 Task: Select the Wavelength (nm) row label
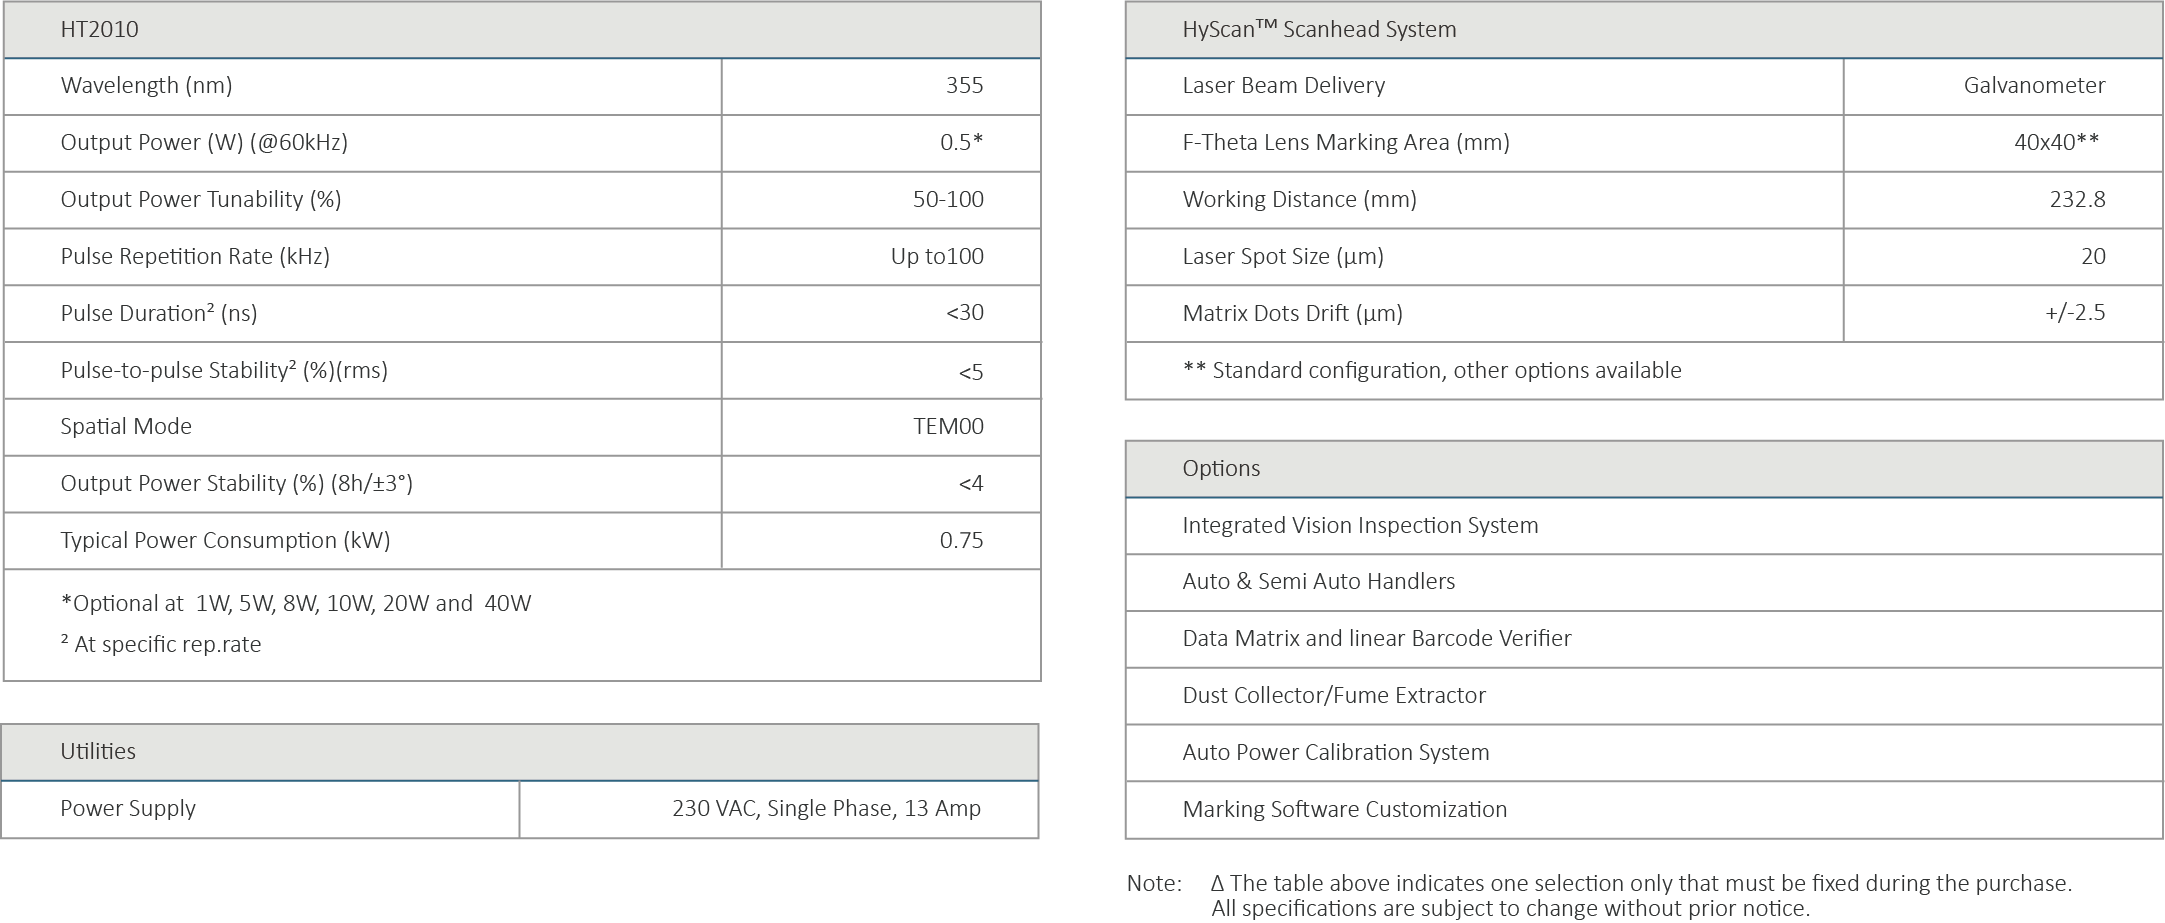[146, 86]
